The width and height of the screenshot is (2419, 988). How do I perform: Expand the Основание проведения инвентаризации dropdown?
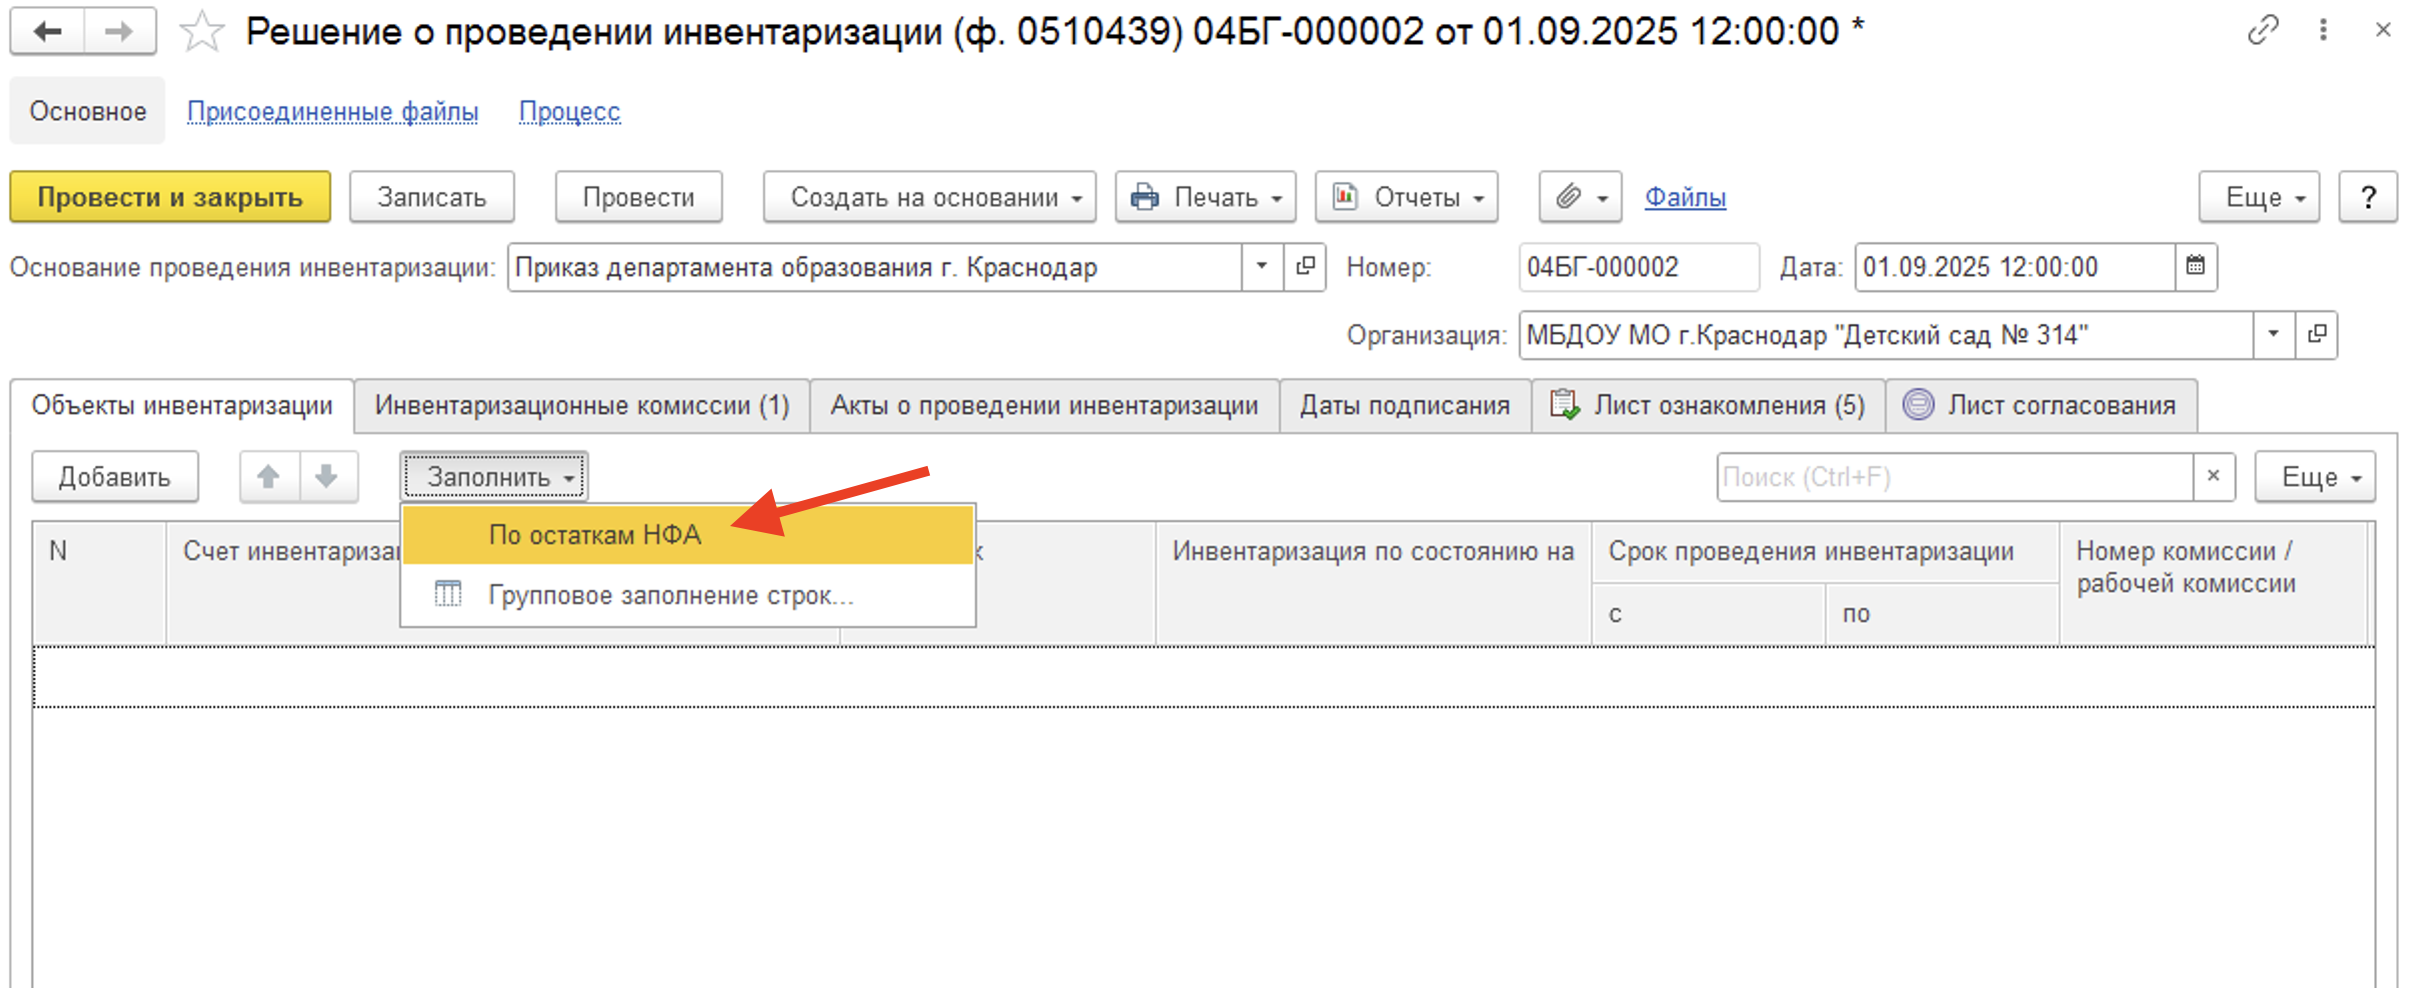1262,266
